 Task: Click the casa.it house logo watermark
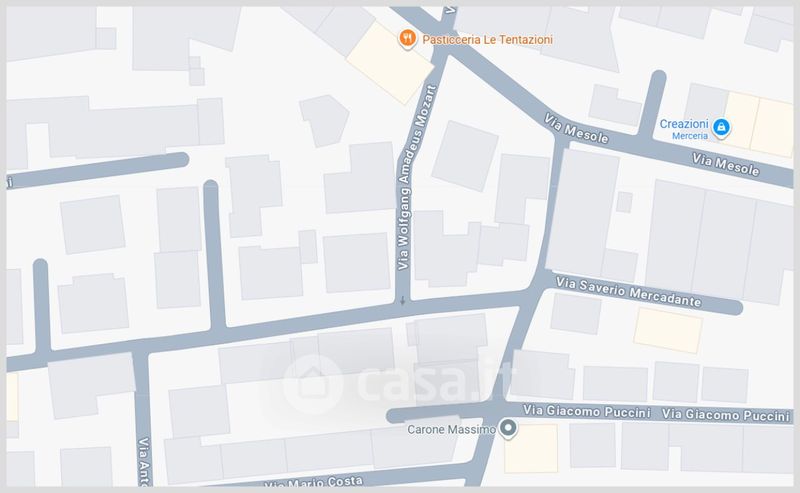click(313, 384)
